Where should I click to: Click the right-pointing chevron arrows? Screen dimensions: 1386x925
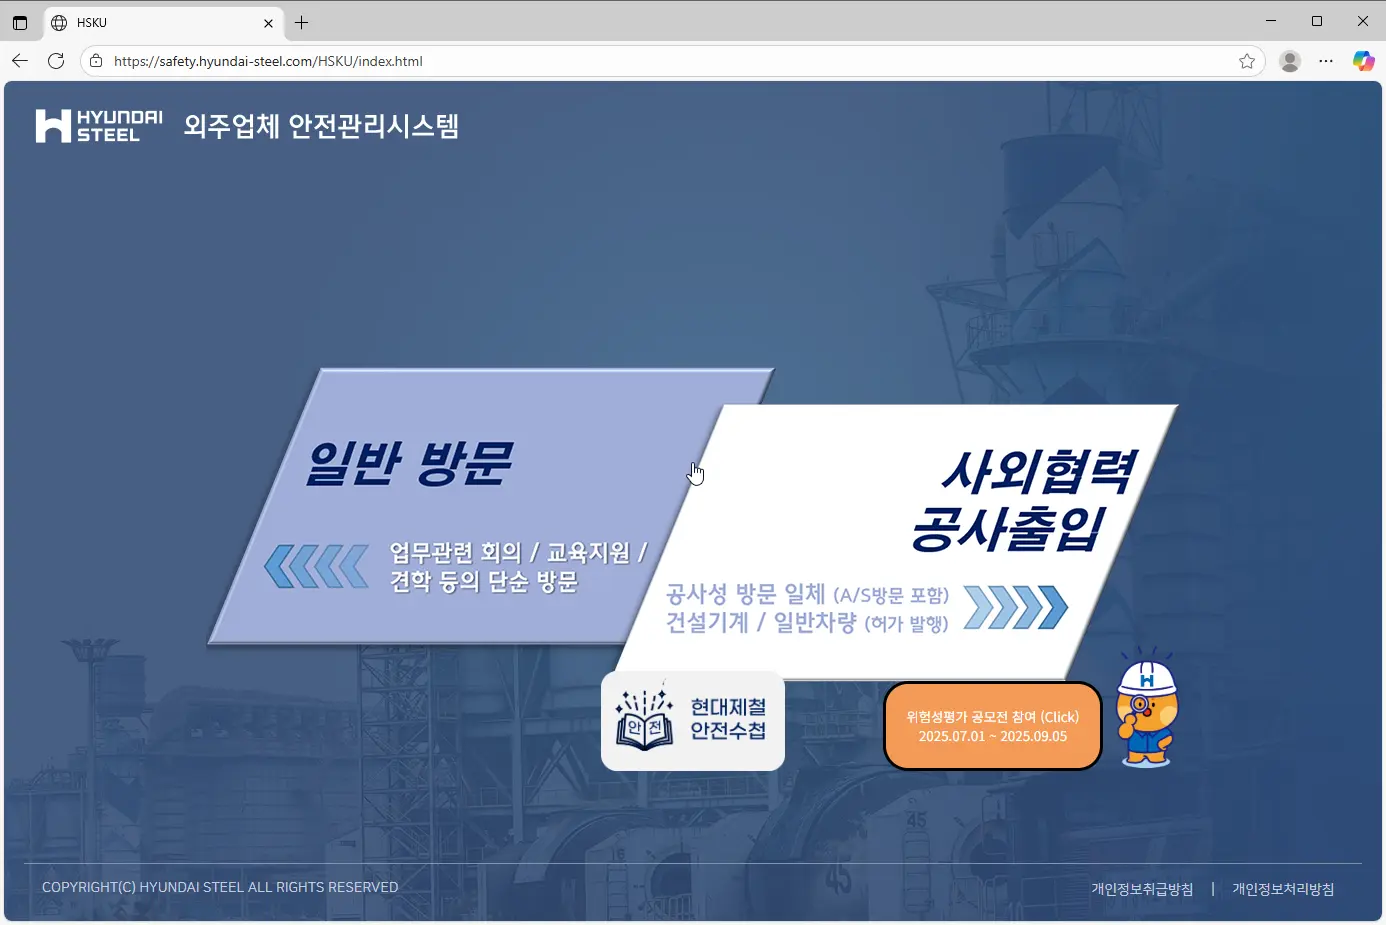(x=1015, y=608)
